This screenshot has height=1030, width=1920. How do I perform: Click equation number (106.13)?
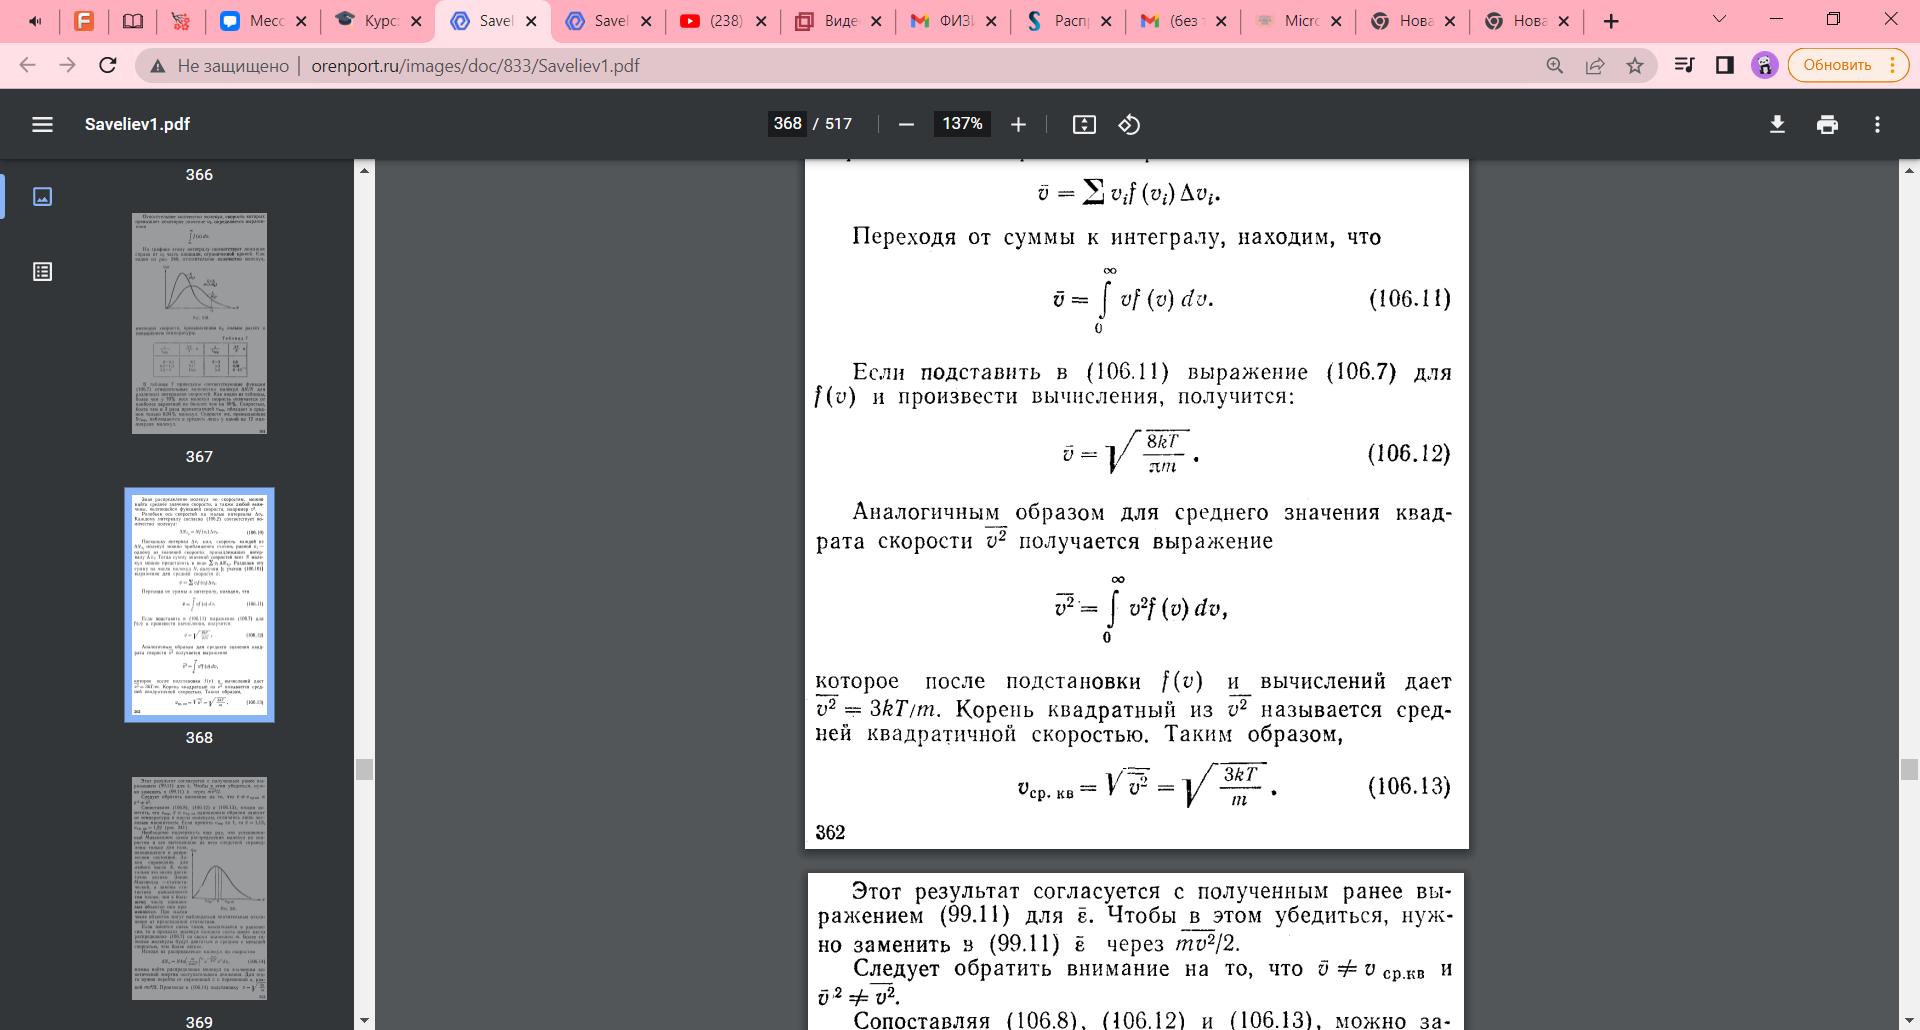coord(1408,787)
